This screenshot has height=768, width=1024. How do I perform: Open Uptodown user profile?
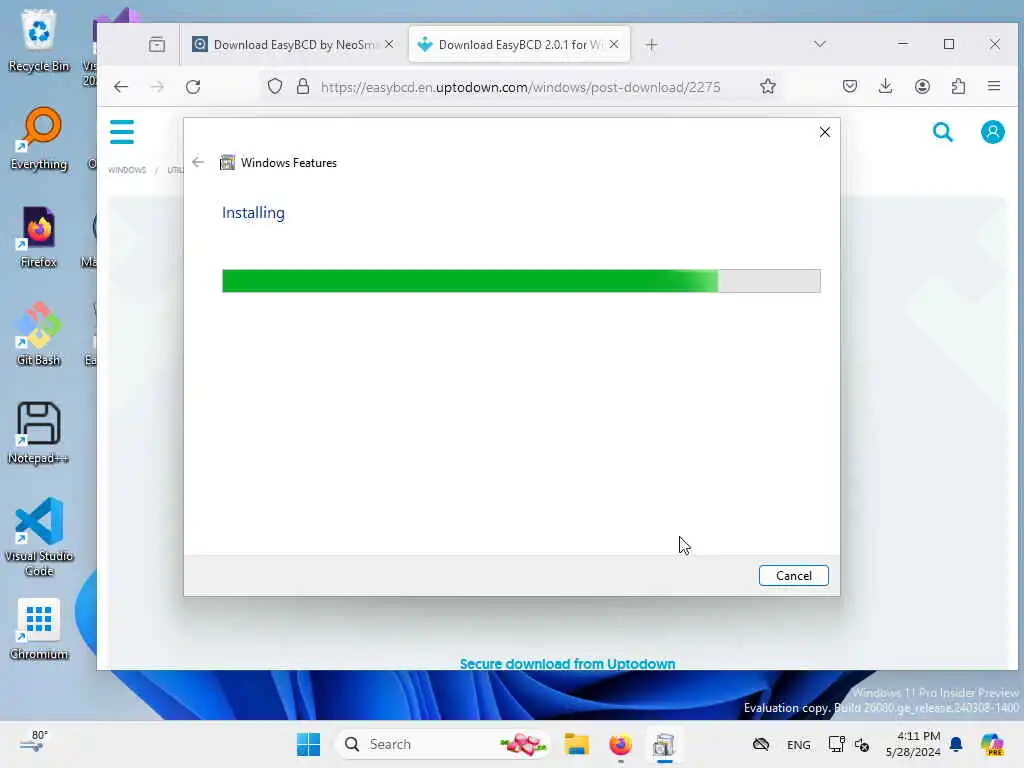click(993, 132)
